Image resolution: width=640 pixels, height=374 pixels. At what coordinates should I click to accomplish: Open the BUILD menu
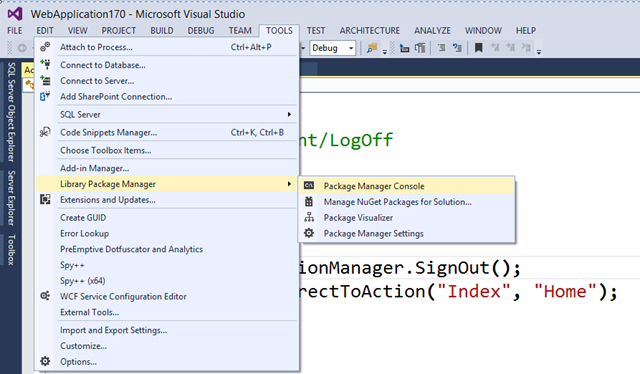click(162, 31)
